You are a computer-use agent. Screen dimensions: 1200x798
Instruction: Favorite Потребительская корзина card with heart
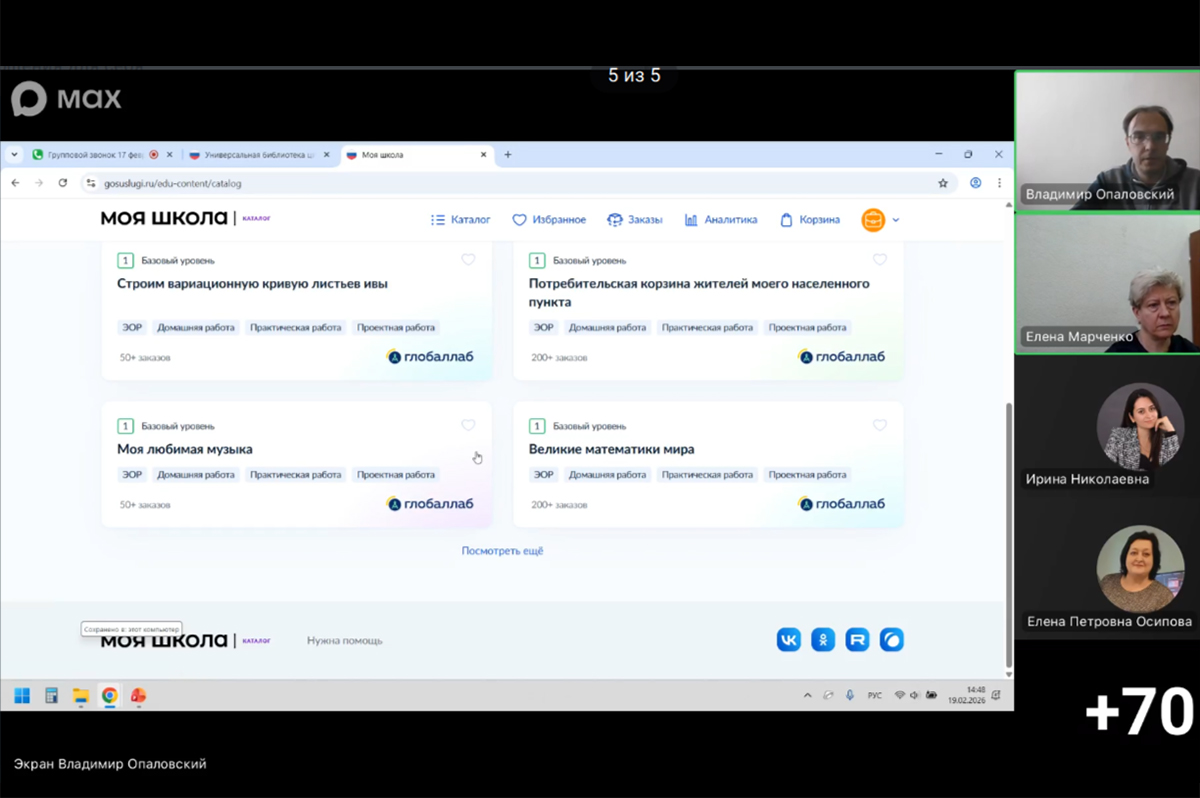pos(880,259)
